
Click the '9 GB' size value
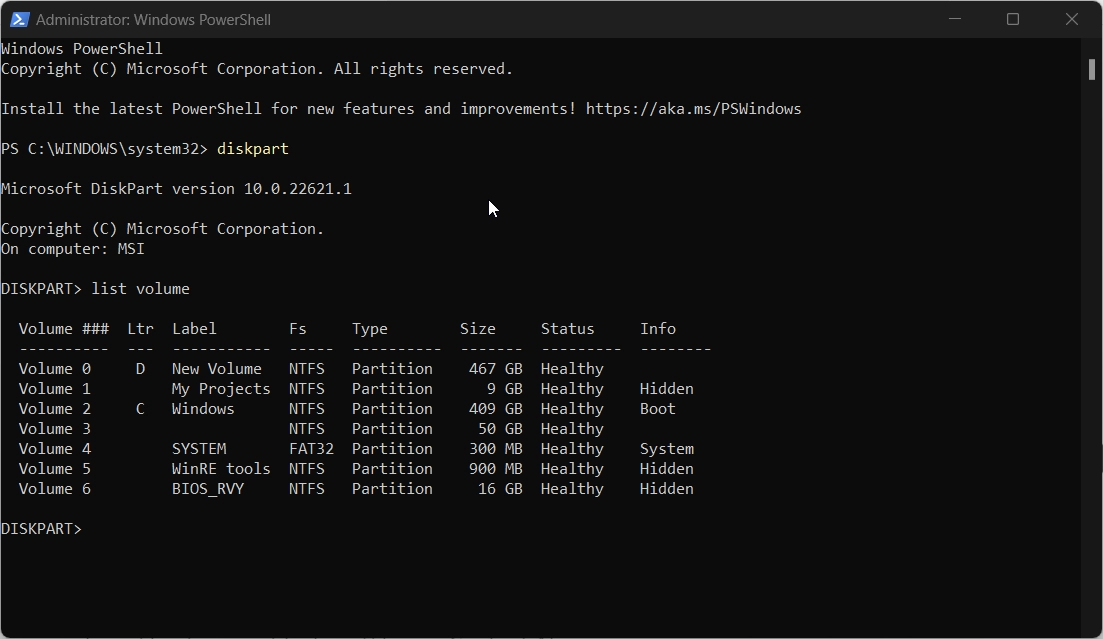tap(504, 389)
